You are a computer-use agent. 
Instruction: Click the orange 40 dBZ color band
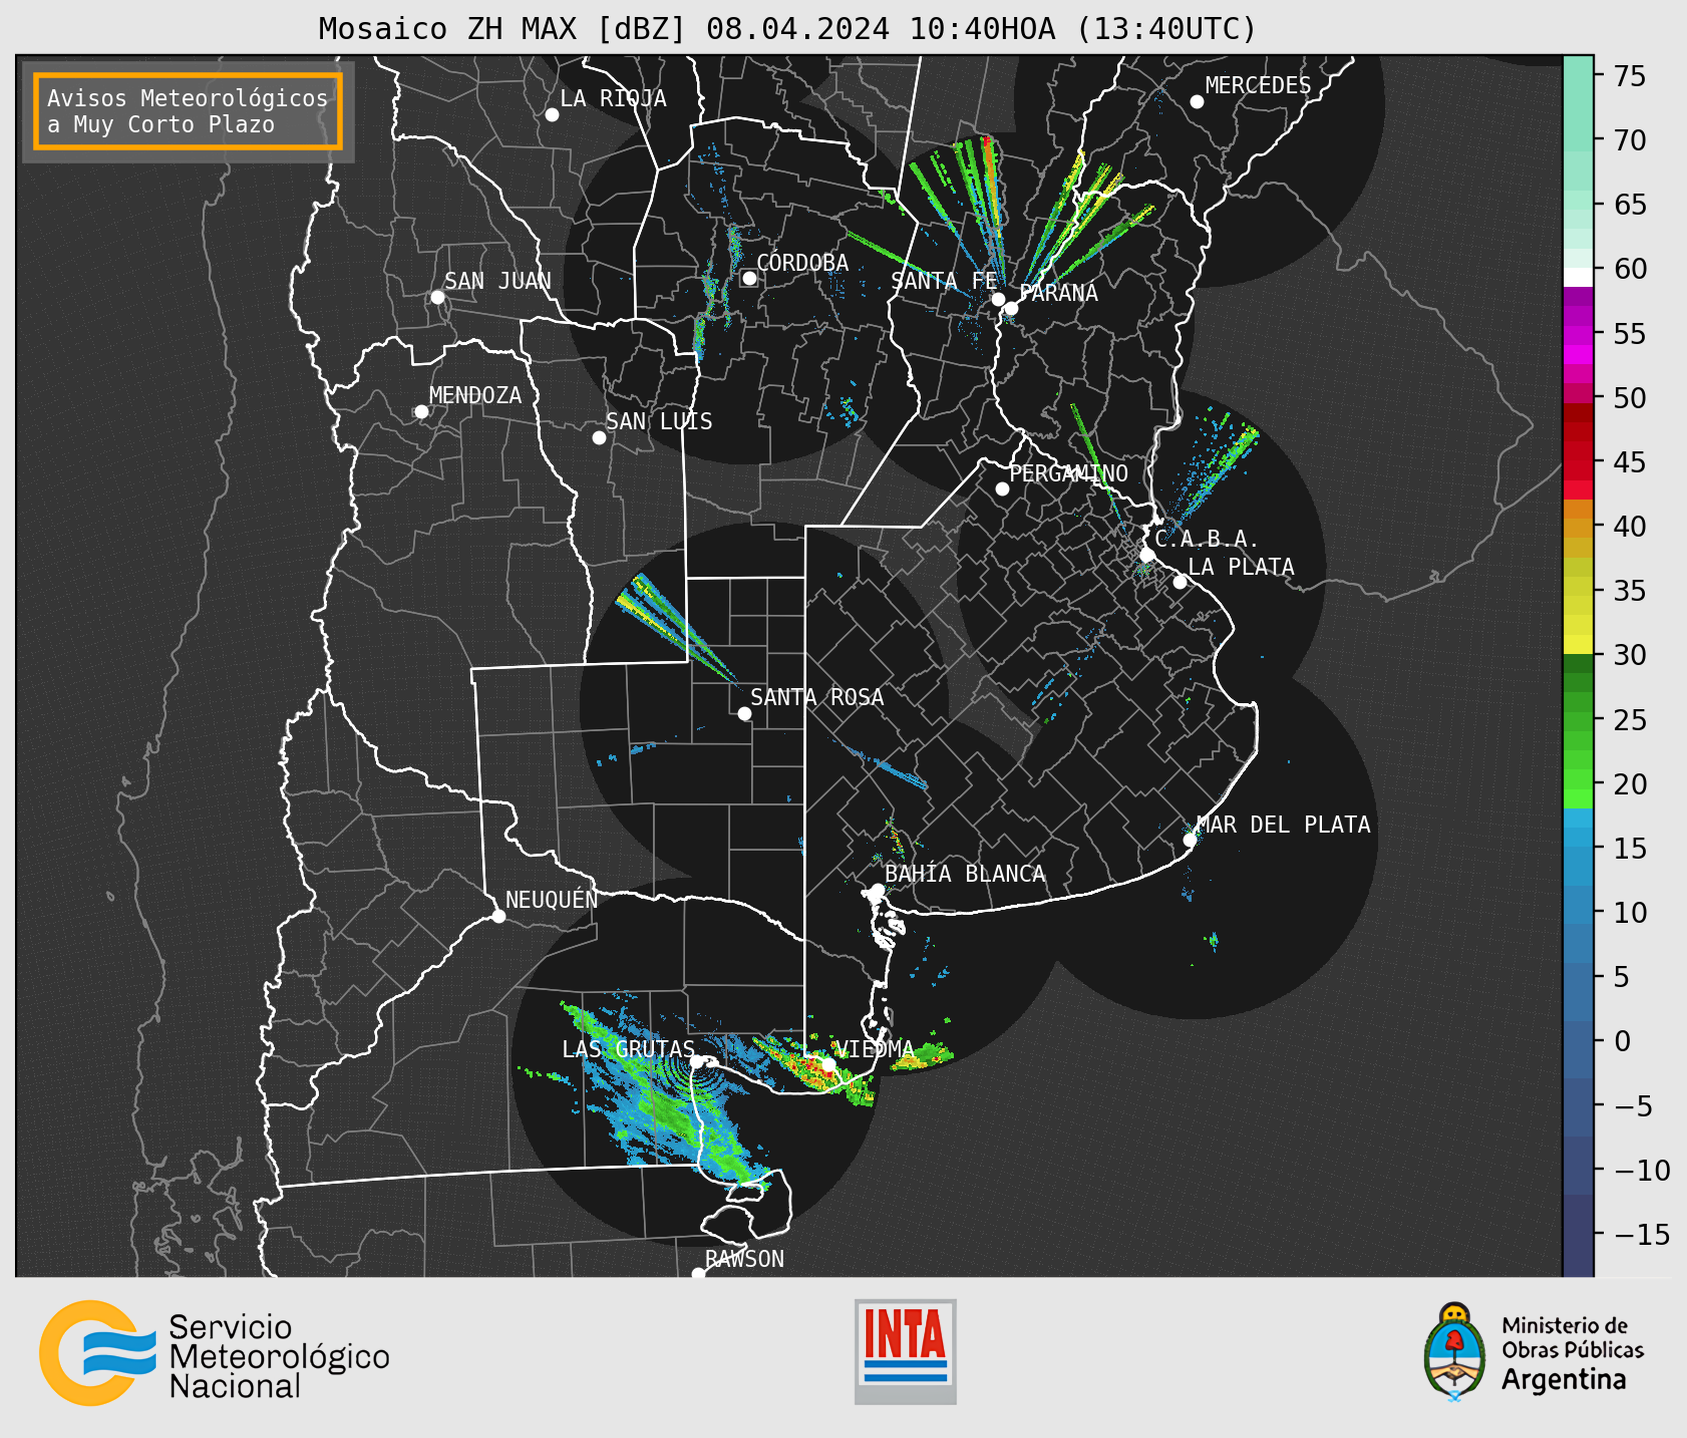pyautogui.click(x=1578, y=526)
